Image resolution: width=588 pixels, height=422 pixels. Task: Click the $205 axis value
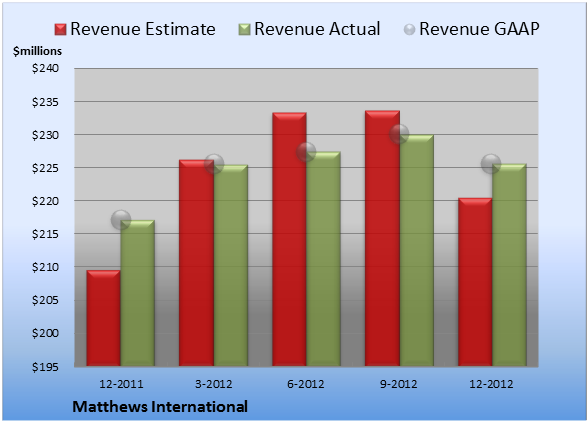click(45, 300)
